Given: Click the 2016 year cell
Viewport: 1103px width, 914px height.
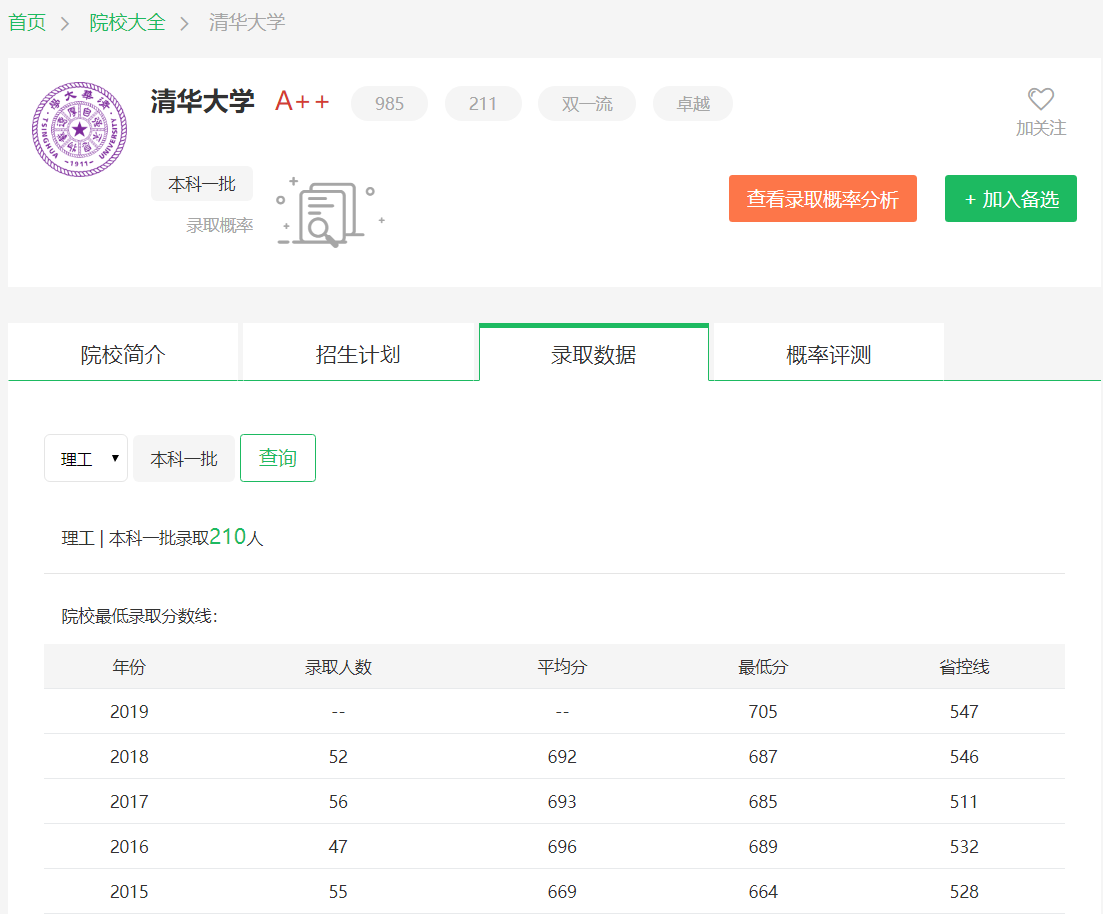Looking at the screenshot, I should tap(129, 846).
